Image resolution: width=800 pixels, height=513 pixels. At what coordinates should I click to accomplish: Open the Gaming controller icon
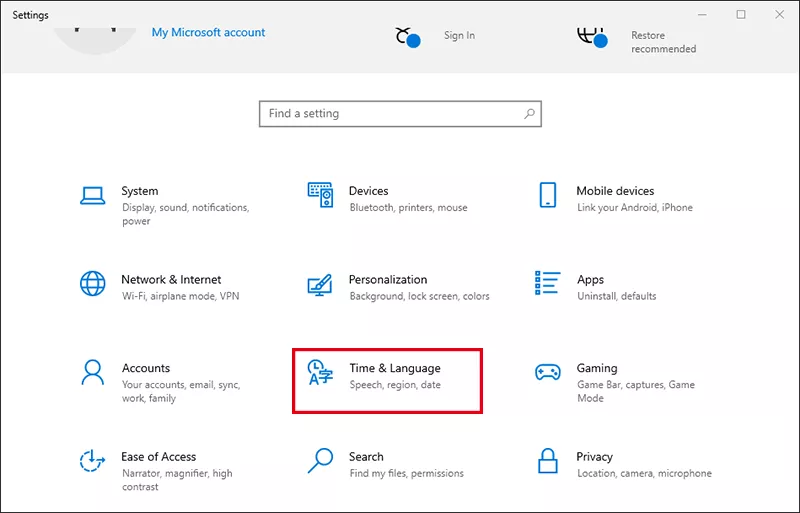(547, 372)
